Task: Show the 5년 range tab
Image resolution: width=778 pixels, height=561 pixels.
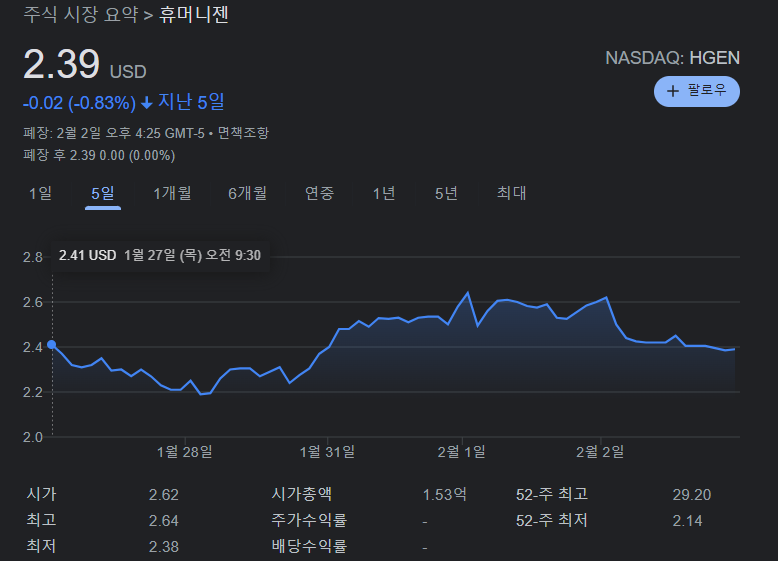Action: click(446, 193)
